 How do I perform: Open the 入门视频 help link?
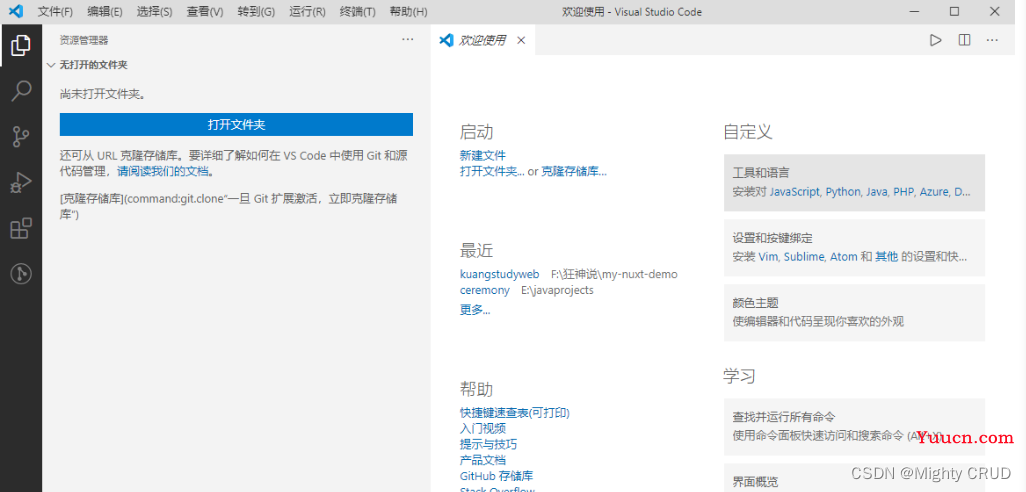tap(483, 429)
